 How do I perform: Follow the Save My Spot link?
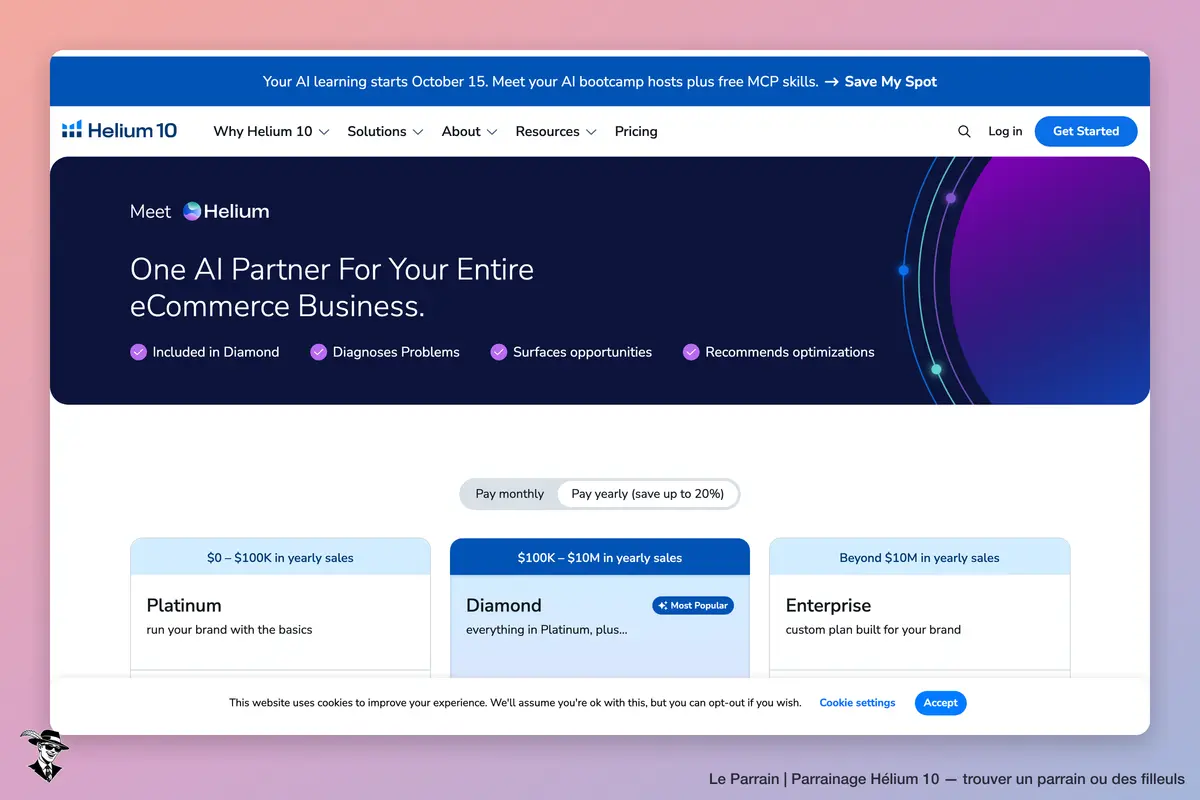[x=881, y=82]
